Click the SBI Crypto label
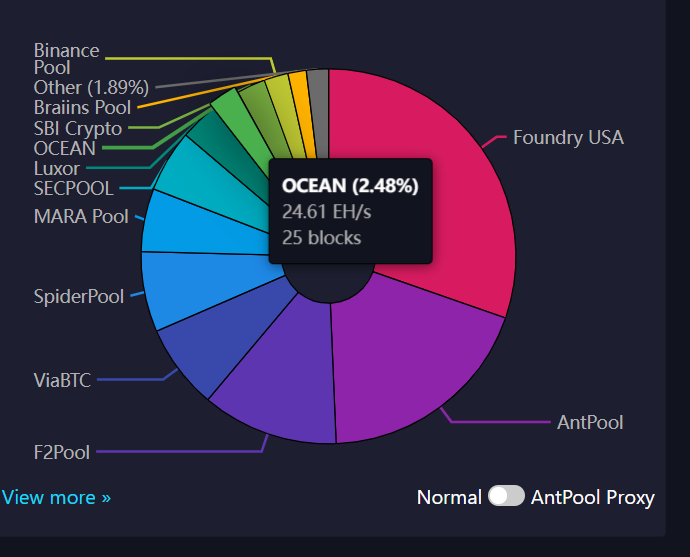The height and width of the screenshot is (557, 690). point(77,128)
